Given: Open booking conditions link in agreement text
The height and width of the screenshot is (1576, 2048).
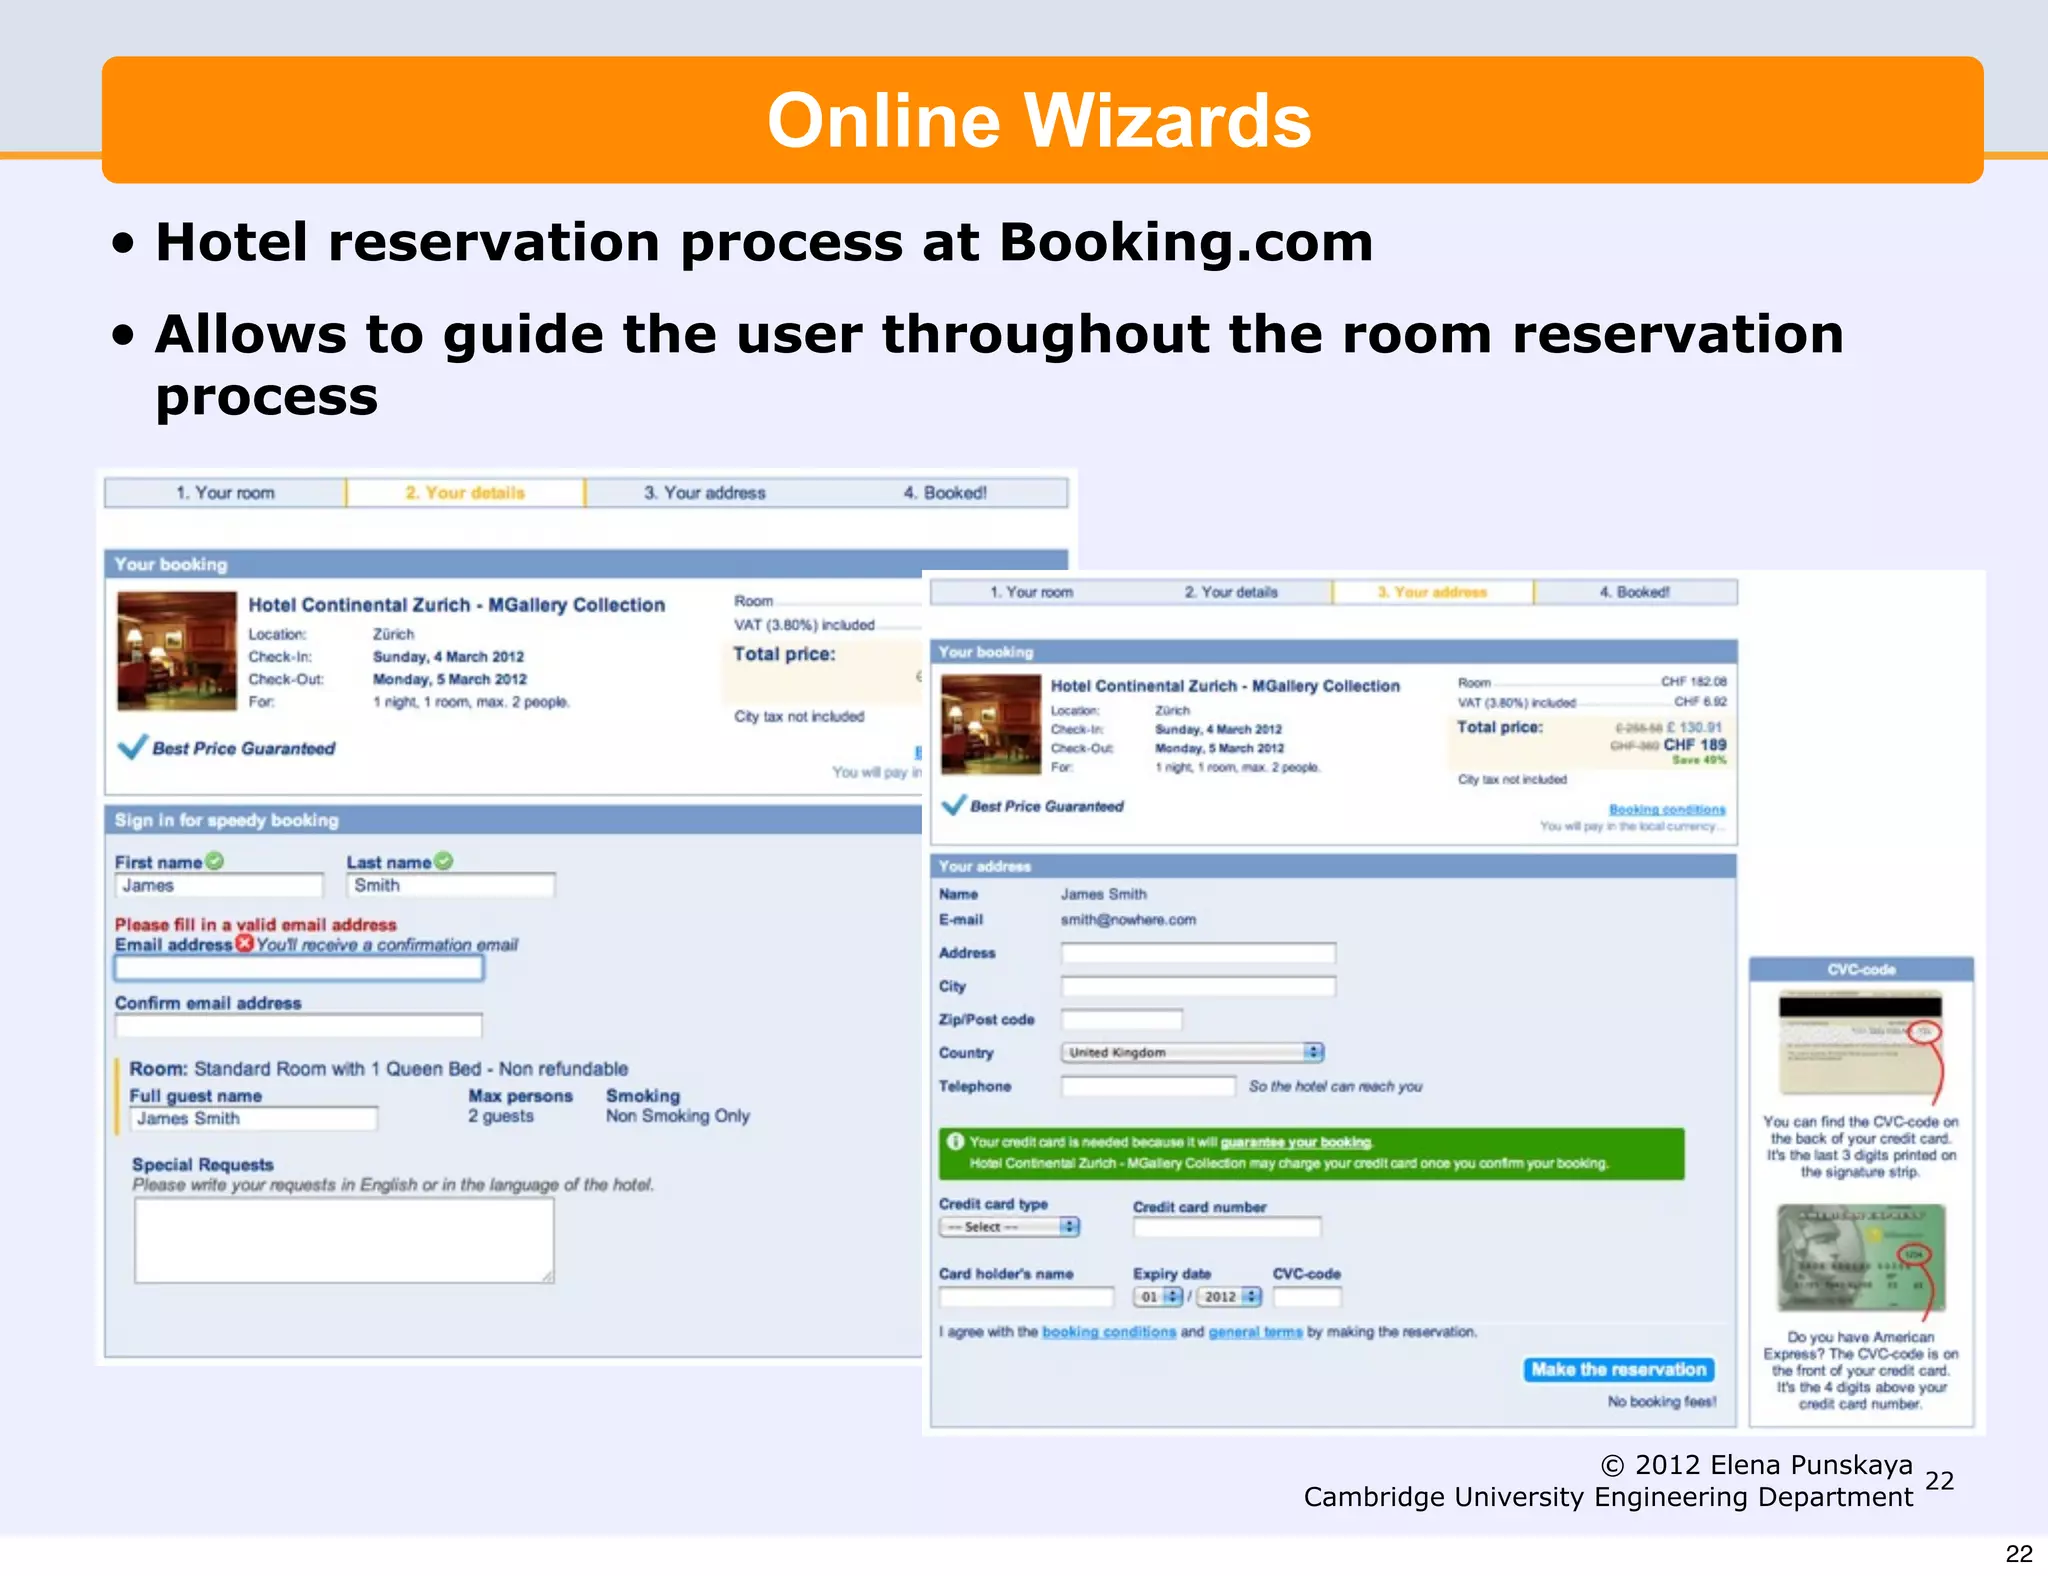Looking at the screenshot, I should click(1109, 1331).
